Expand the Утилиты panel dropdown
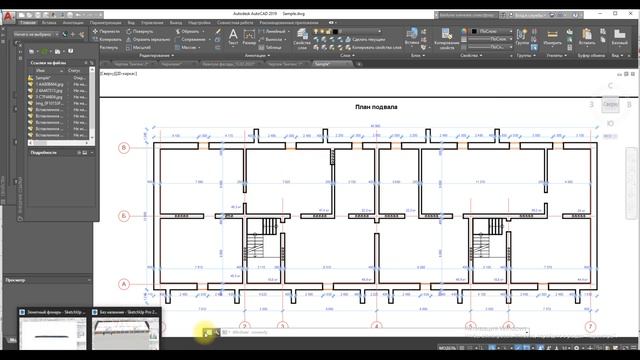This screenshot has width=640, height=360. pos(556,55)
